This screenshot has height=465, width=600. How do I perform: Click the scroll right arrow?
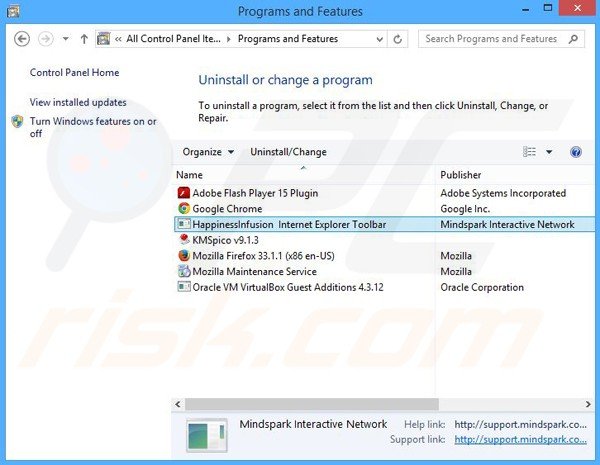coord(588,404)
